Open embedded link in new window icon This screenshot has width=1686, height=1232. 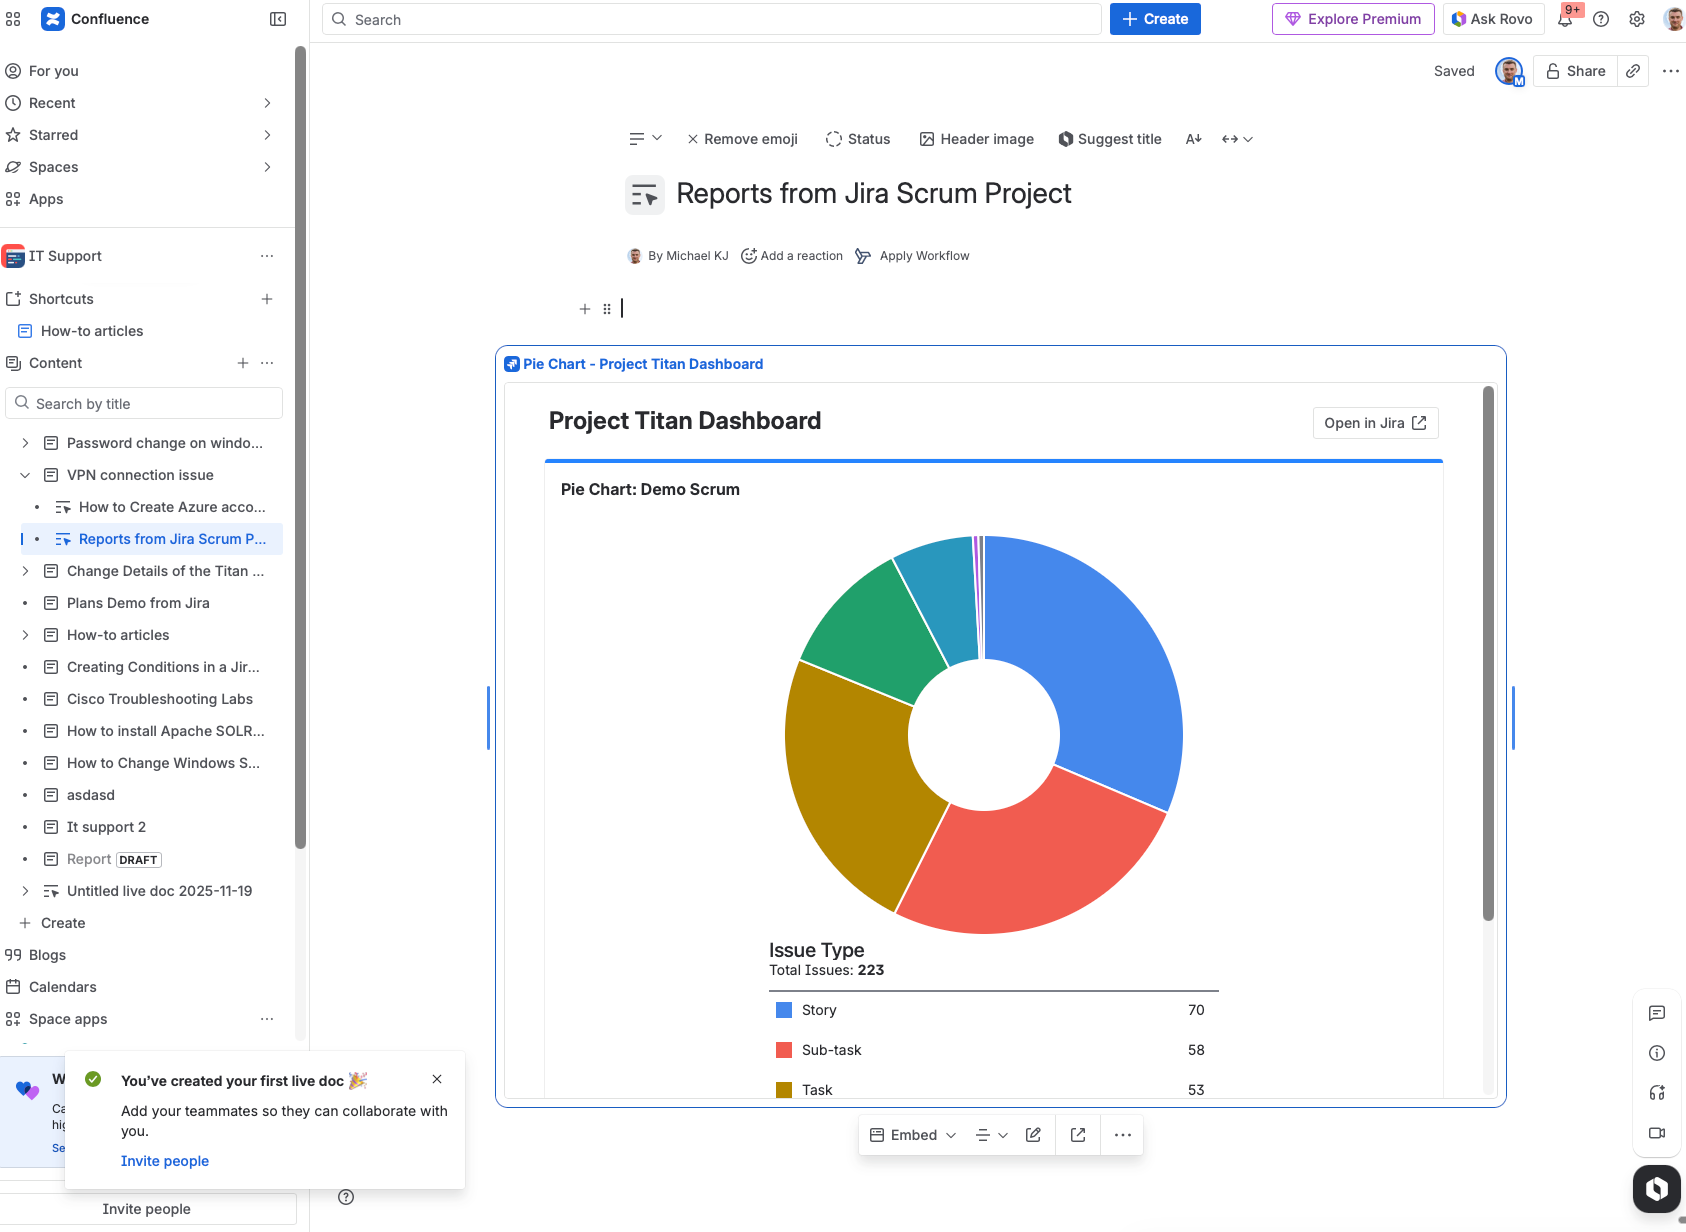[x=1078, y=1135]
